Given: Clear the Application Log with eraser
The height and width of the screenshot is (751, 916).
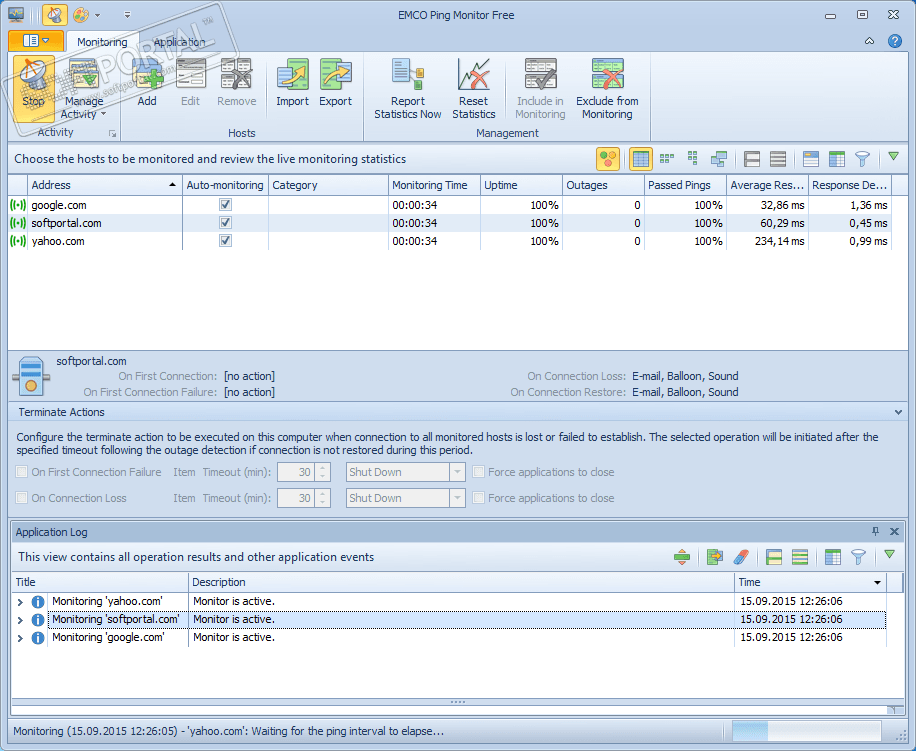Looking at the screenshot, I should [x=740, y=557].
